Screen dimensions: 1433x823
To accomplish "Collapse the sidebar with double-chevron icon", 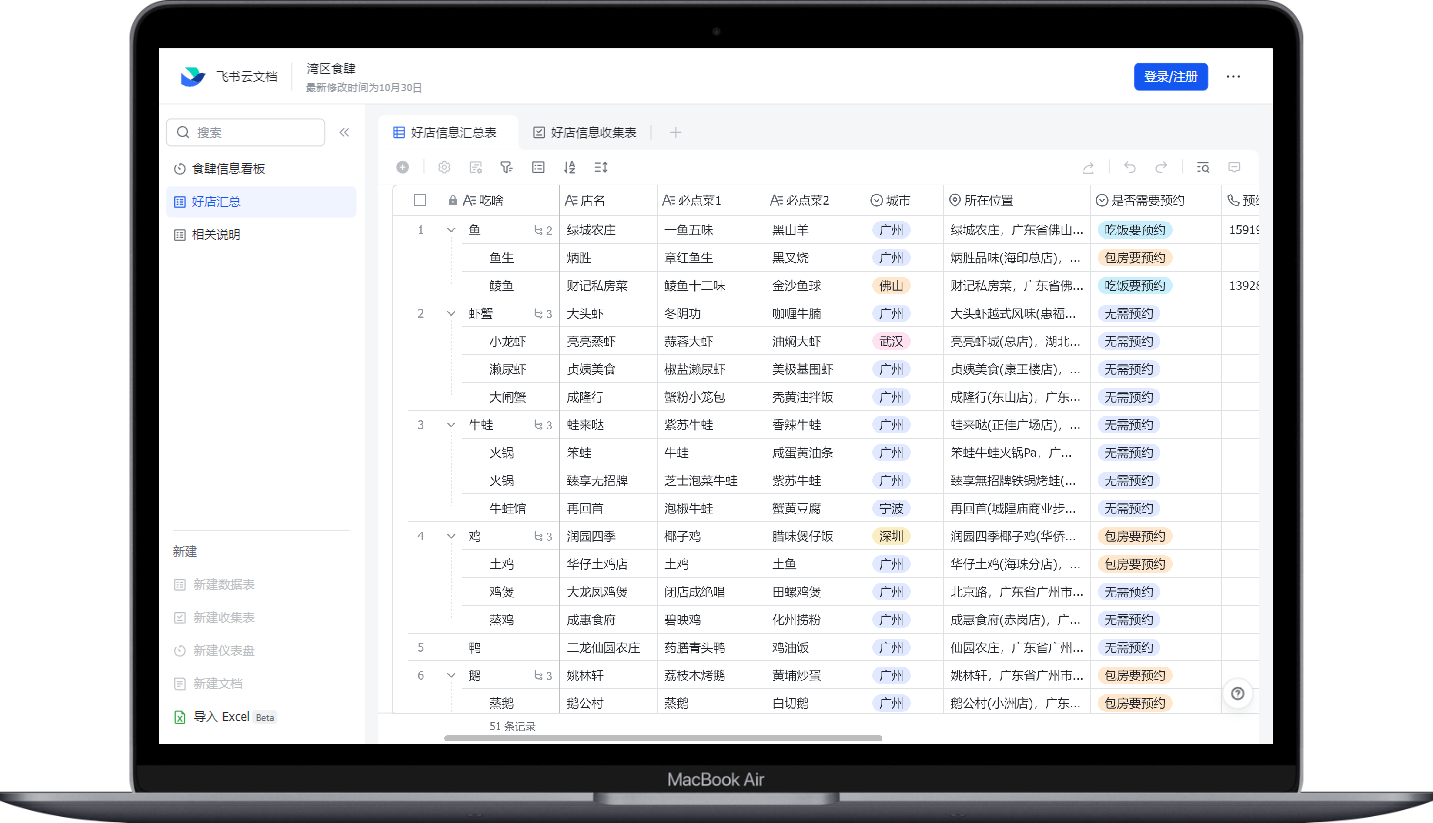I will click(x=344, y=132).
